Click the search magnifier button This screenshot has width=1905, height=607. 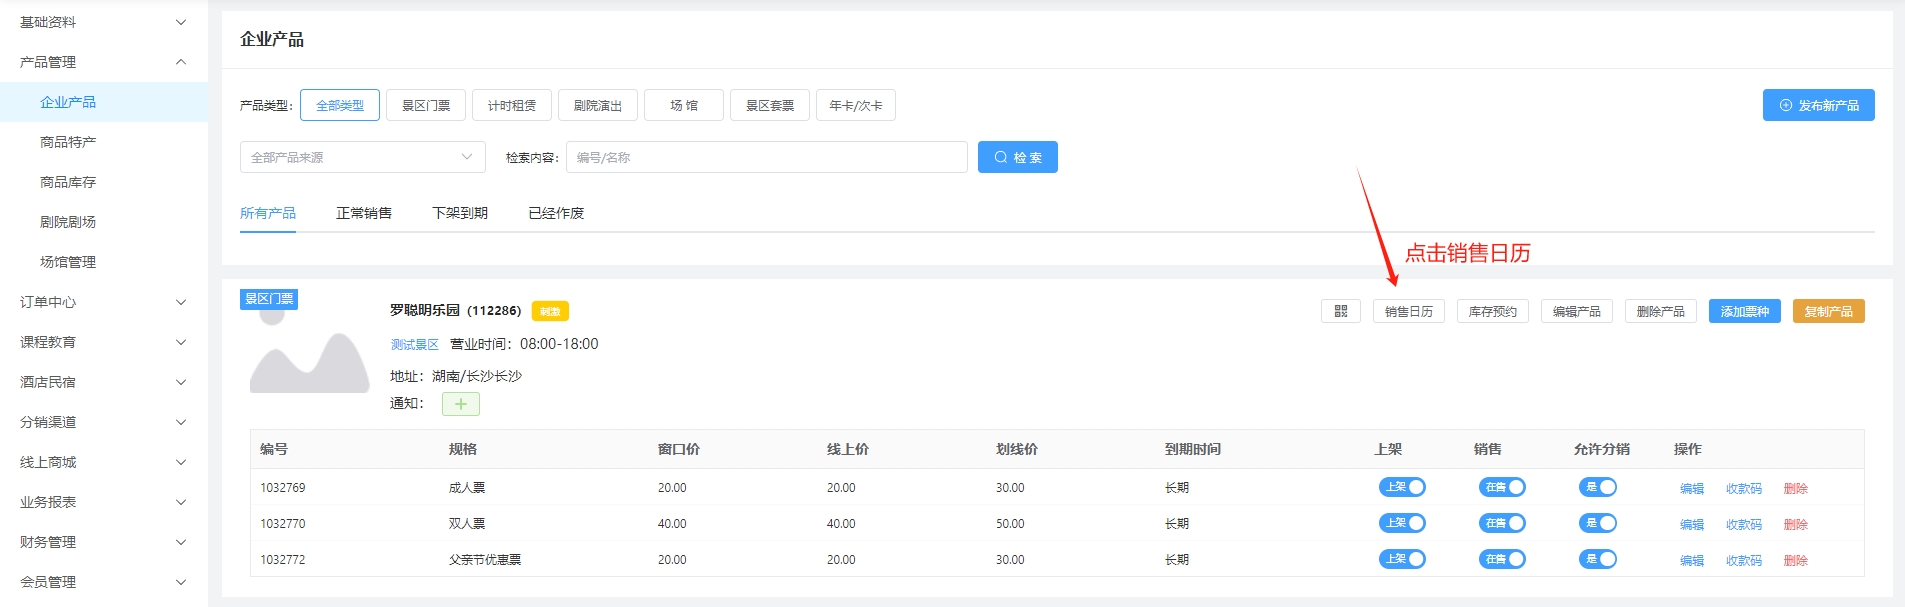click(1017, 157)
